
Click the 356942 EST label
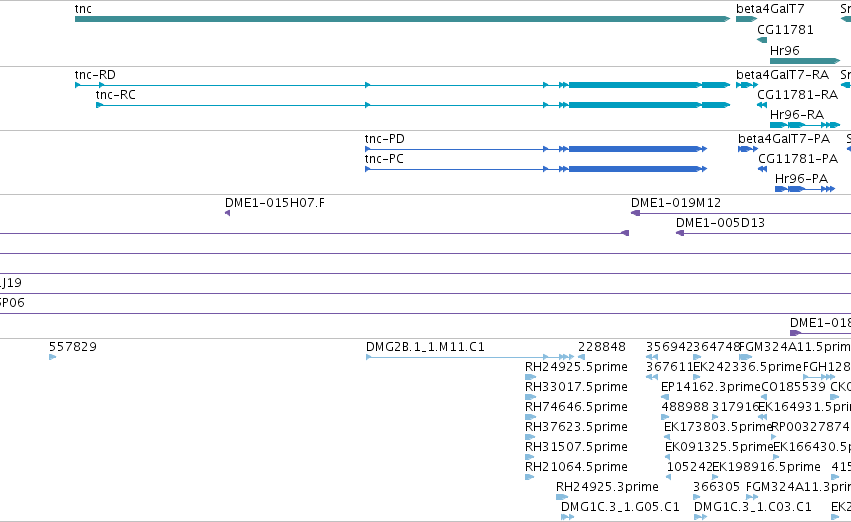669,346
